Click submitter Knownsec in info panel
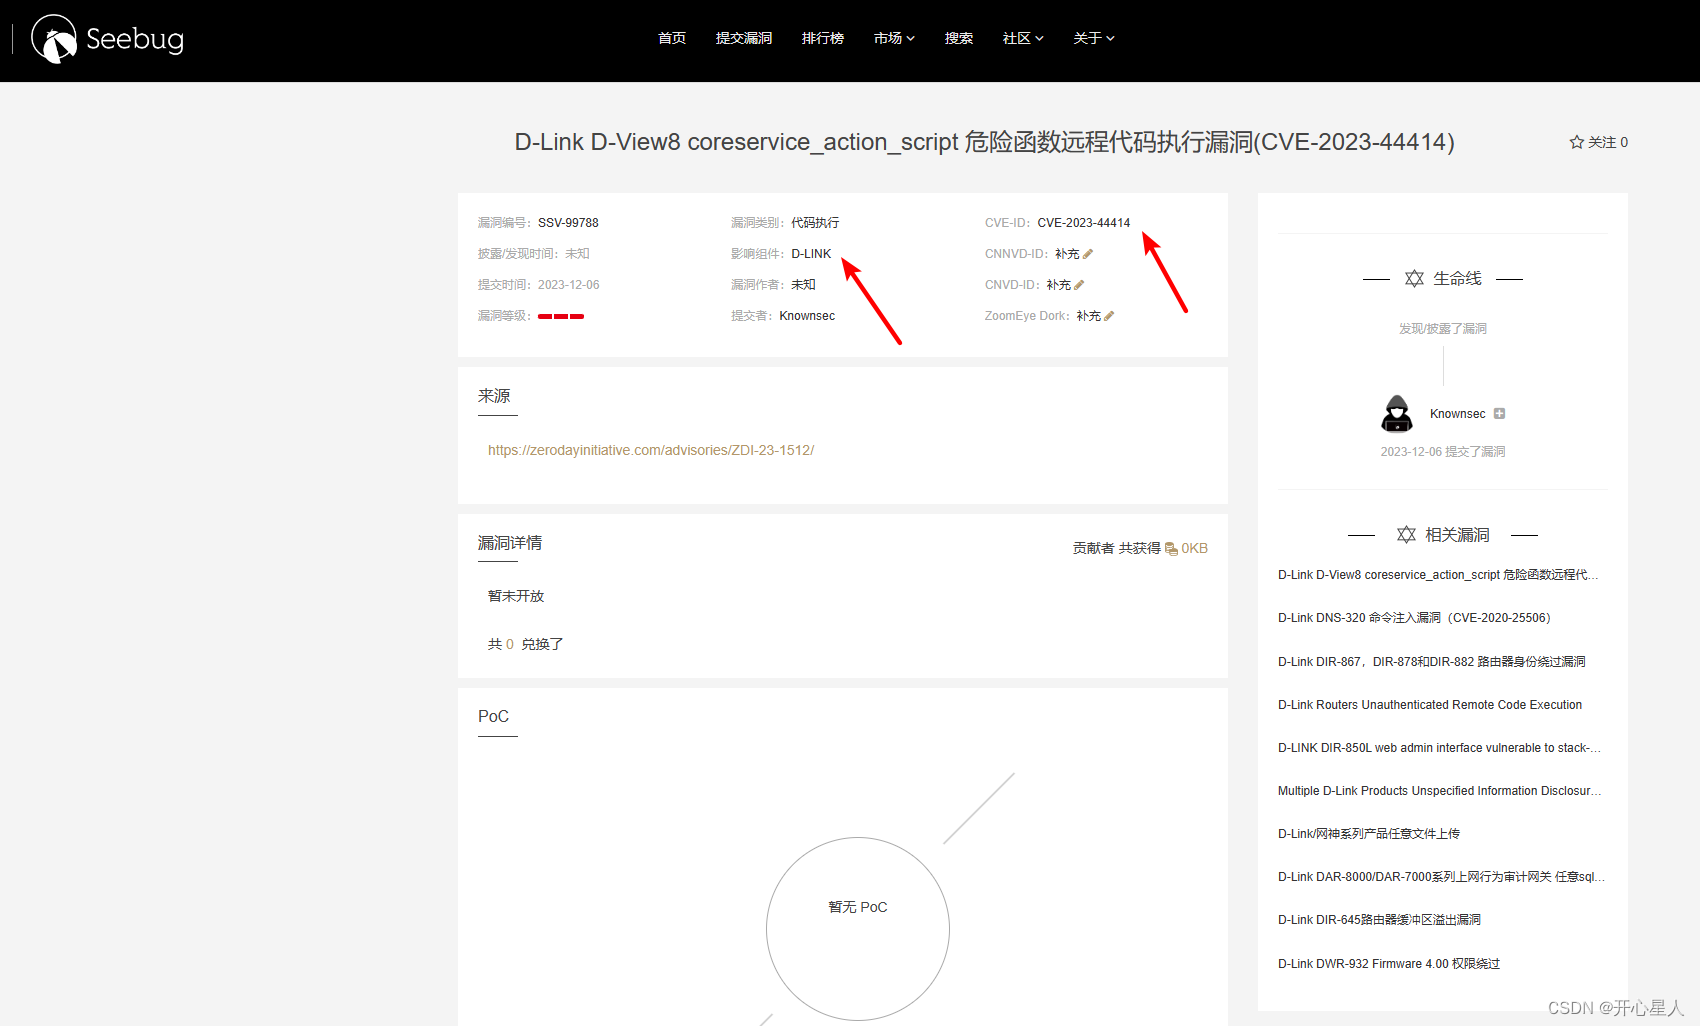This screenshot has height=1026, width=1700. (807, 316)
